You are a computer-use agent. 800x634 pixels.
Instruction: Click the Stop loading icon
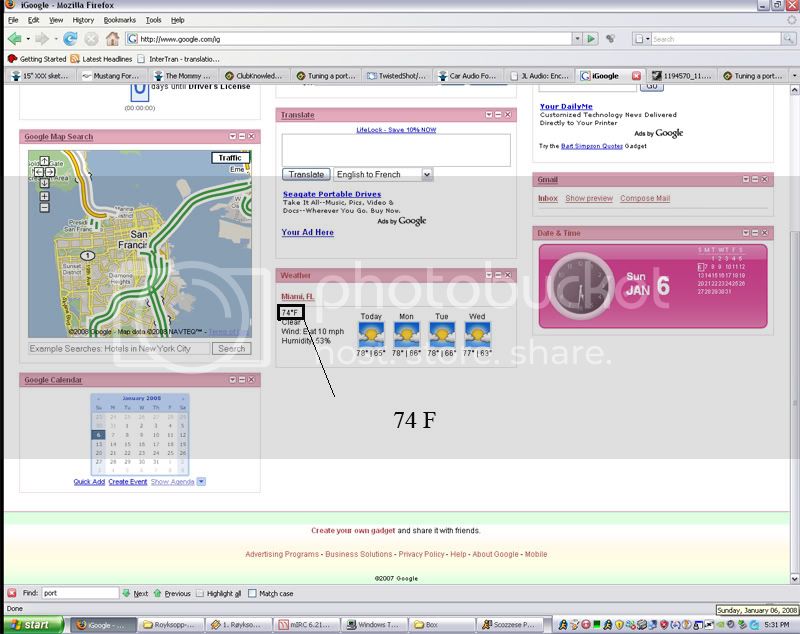click(x=91, y=39)
